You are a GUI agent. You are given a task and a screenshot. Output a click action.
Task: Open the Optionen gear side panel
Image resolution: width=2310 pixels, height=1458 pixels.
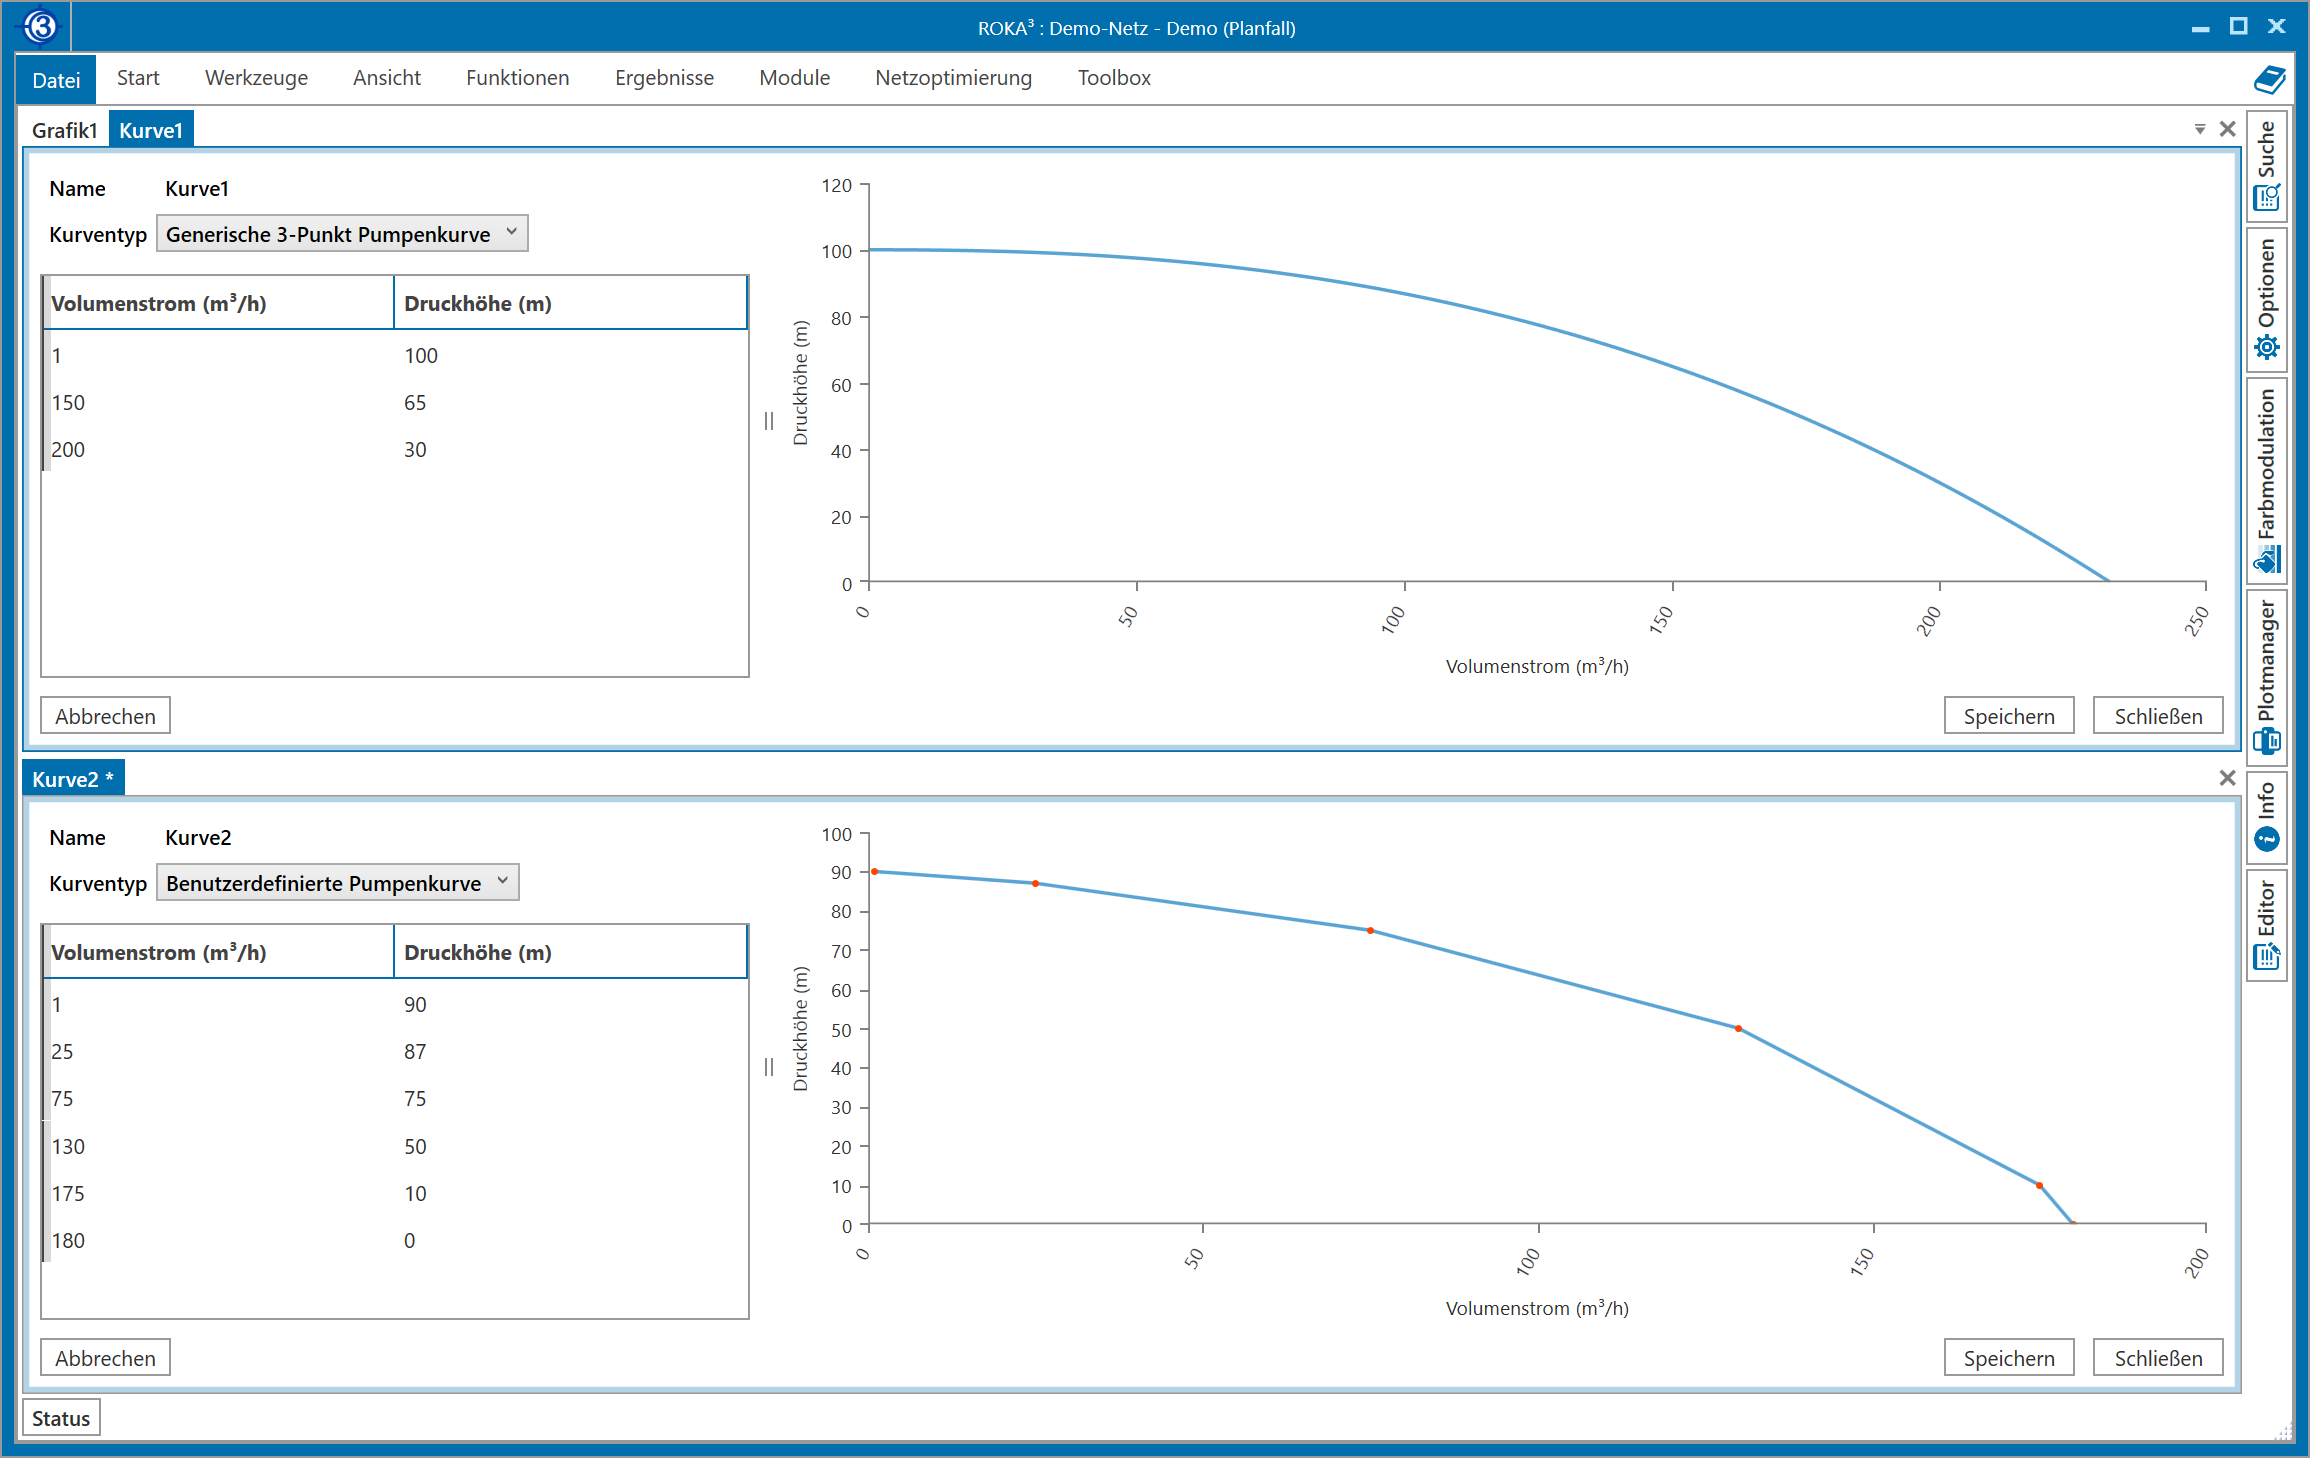pyautogui.click(x=2266, y=299)
